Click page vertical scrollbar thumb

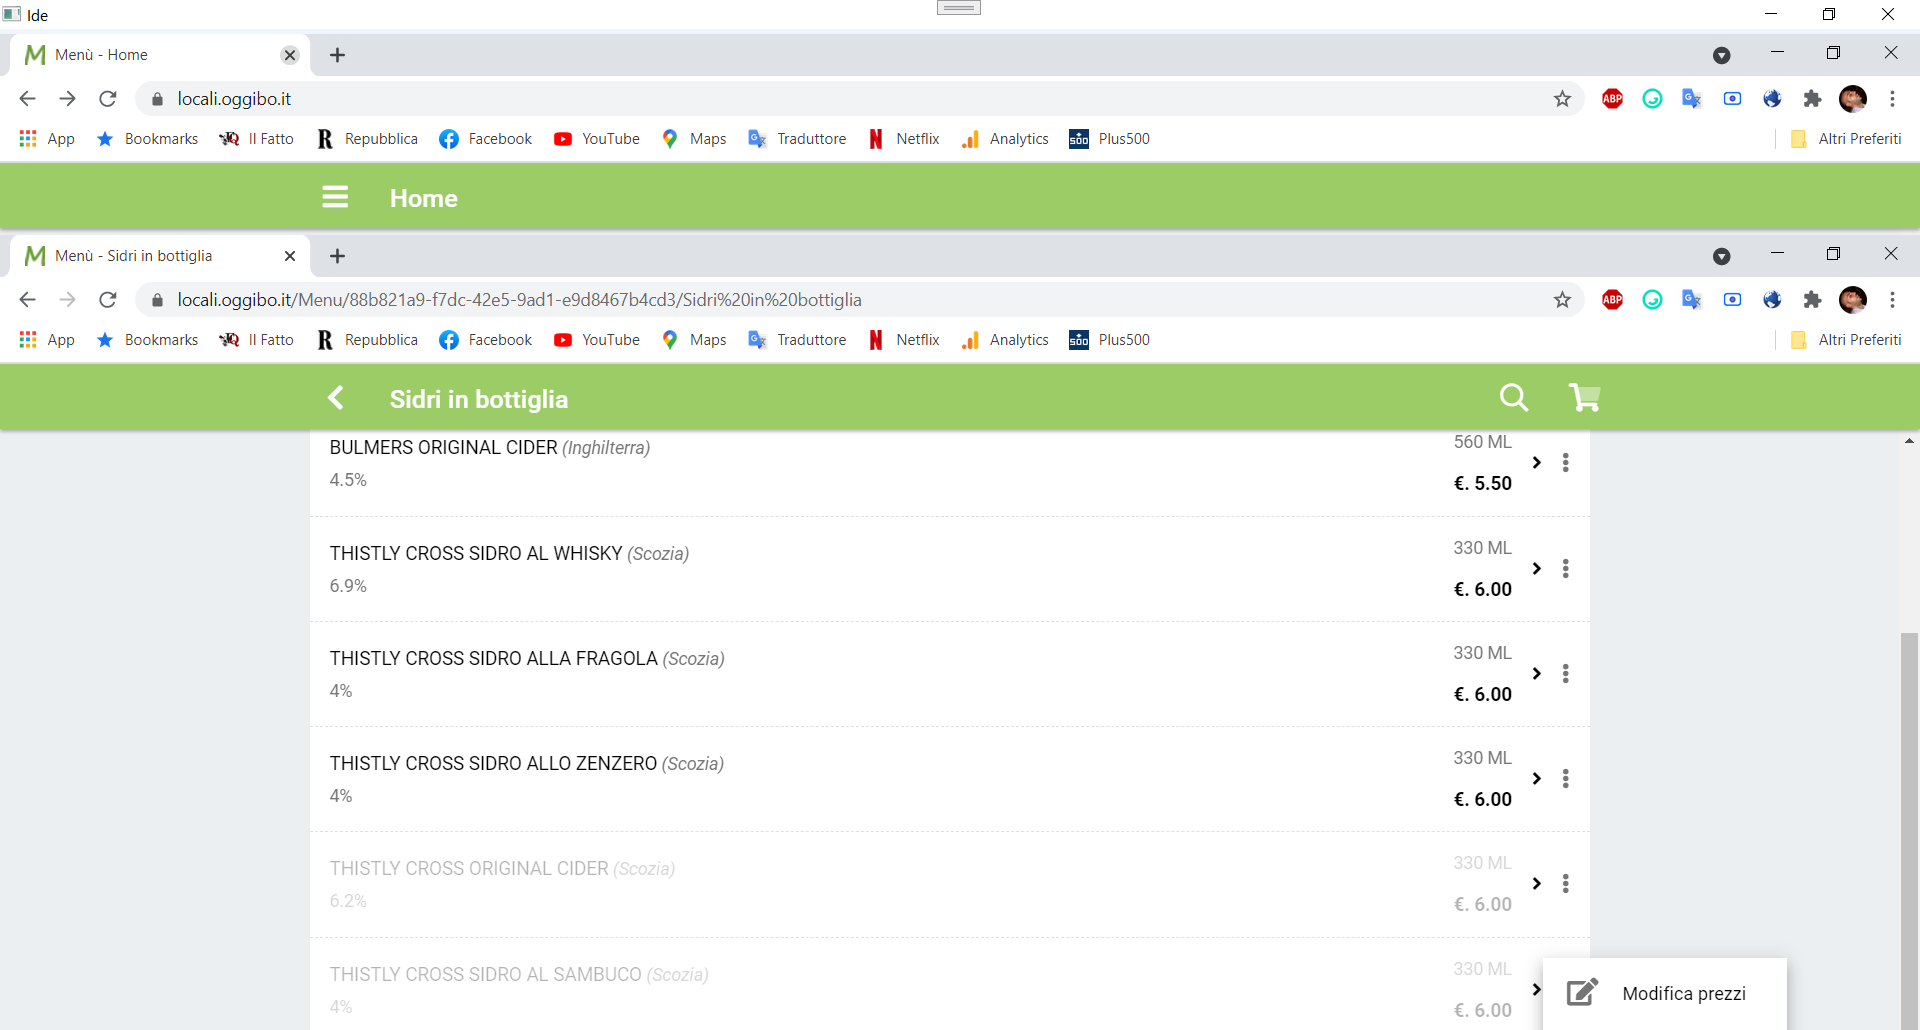pyautogui.click(x=1910, y=830)
